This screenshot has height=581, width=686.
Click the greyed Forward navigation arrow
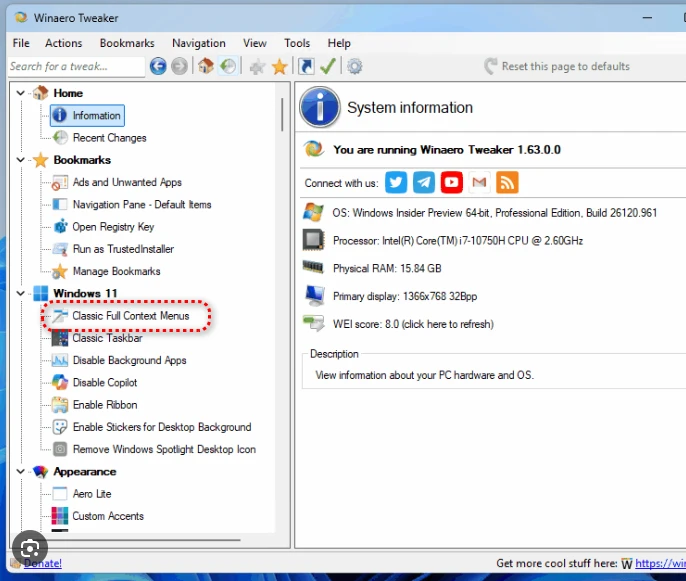(x=179, y=66)
